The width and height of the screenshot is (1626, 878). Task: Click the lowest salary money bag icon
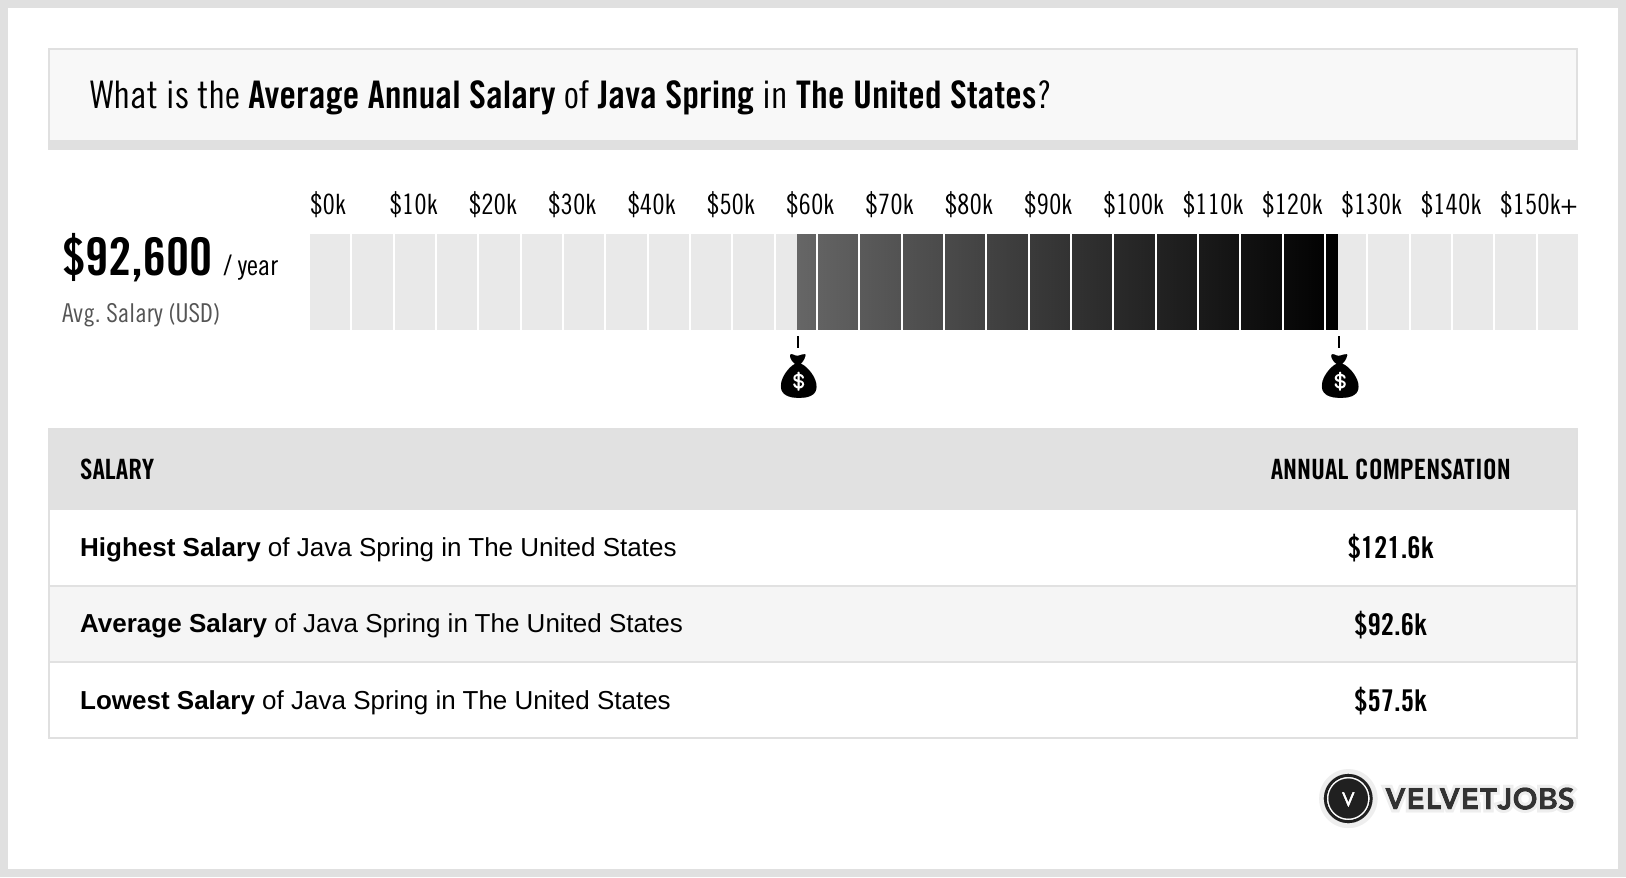coord(798,379)
